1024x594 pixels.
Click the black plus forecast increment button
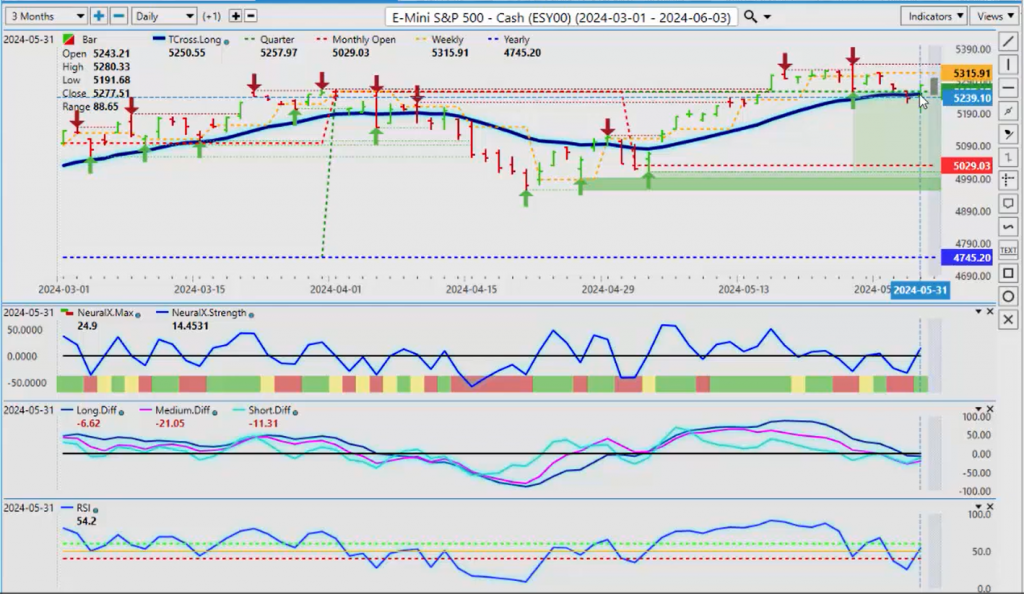pos(235,16)
